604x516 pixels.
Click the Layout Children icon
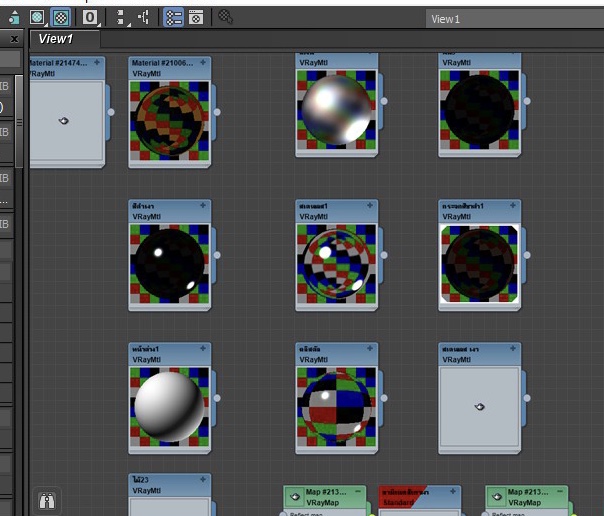point(143,17)
